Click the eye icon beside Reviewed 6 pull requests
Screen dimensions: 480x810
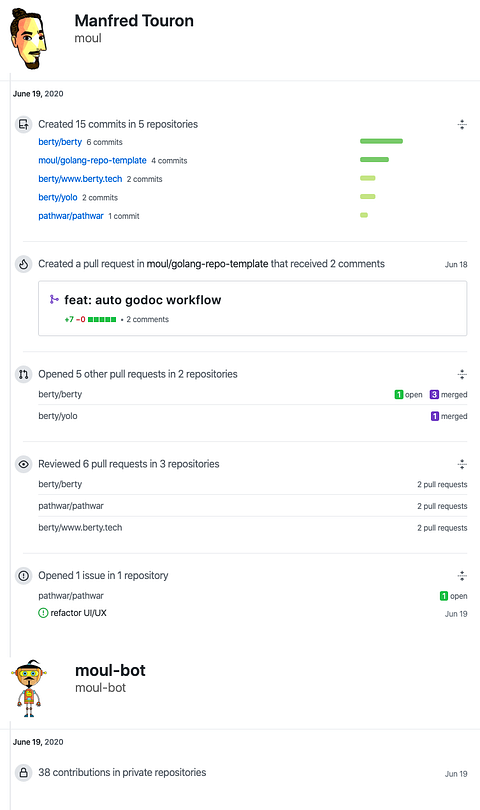coord(23,464)
